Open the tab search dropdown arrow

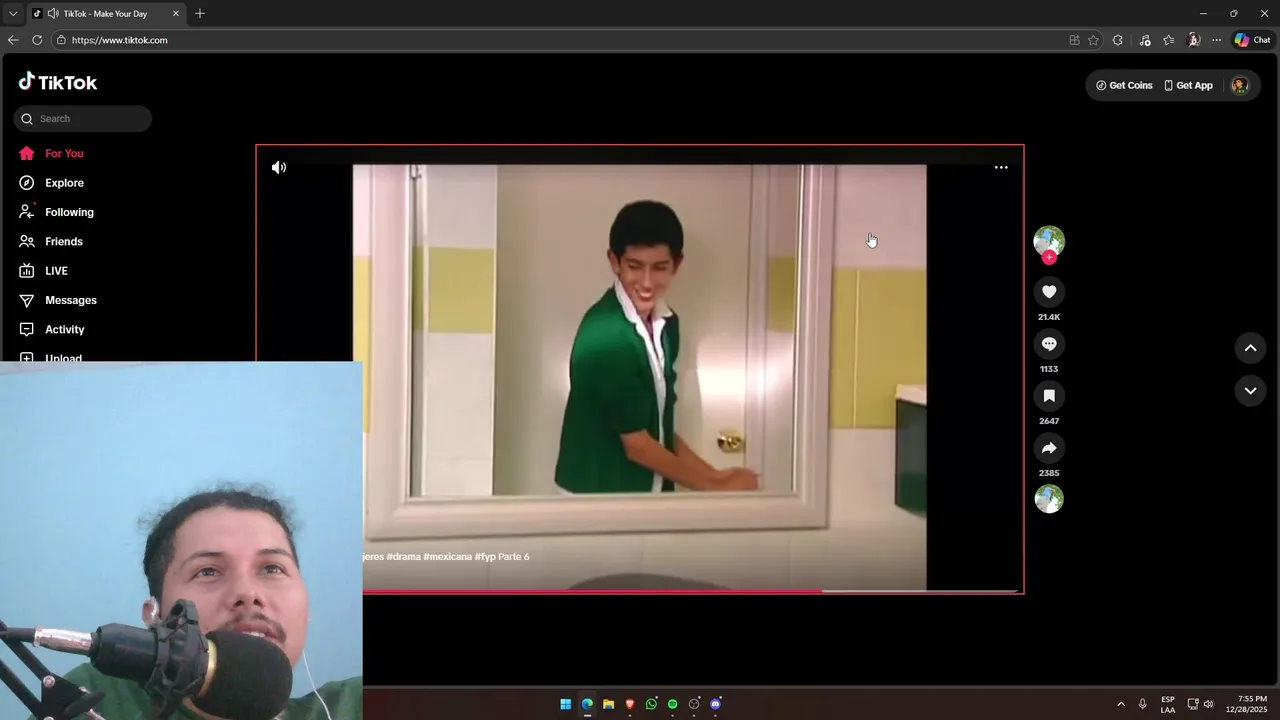click(13, 14)
